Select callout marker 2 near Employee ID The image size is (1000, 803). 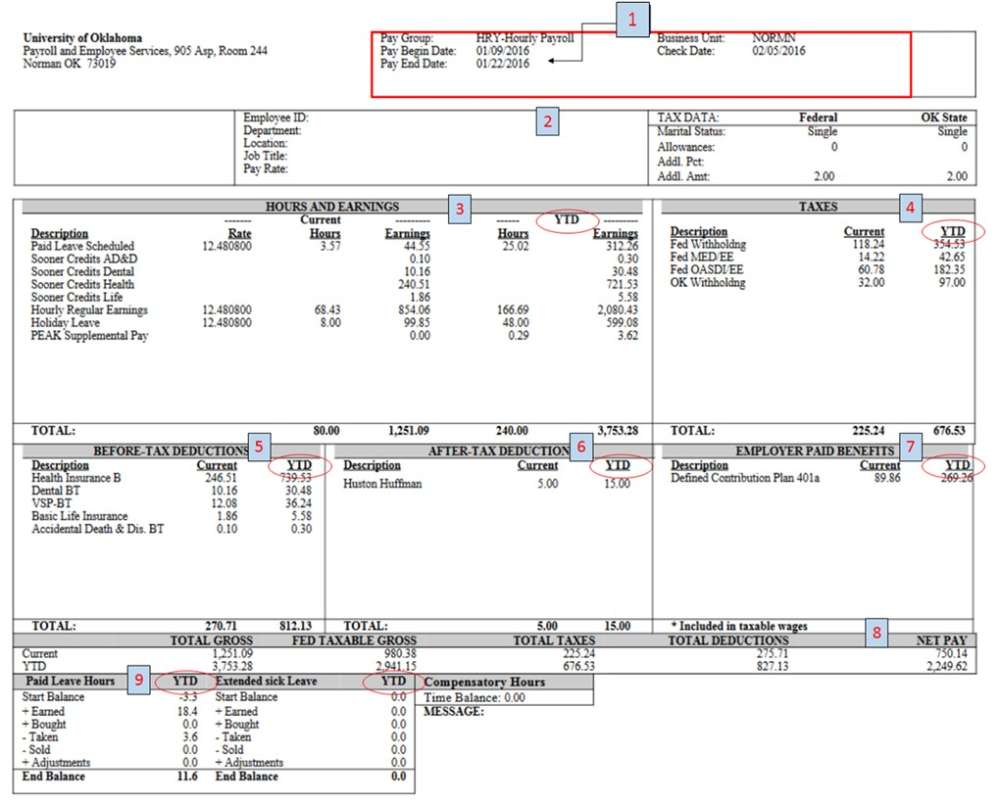(547, 123)
